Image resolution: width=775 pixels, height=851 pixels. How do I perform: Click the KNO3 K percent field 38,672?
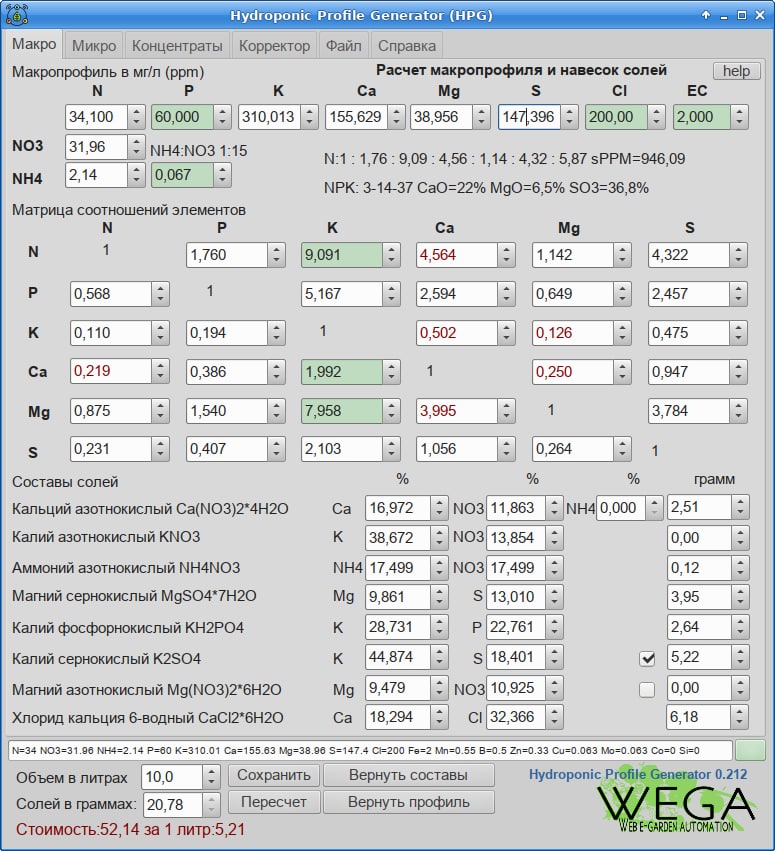pyautogui.click(x=398, y=538)
